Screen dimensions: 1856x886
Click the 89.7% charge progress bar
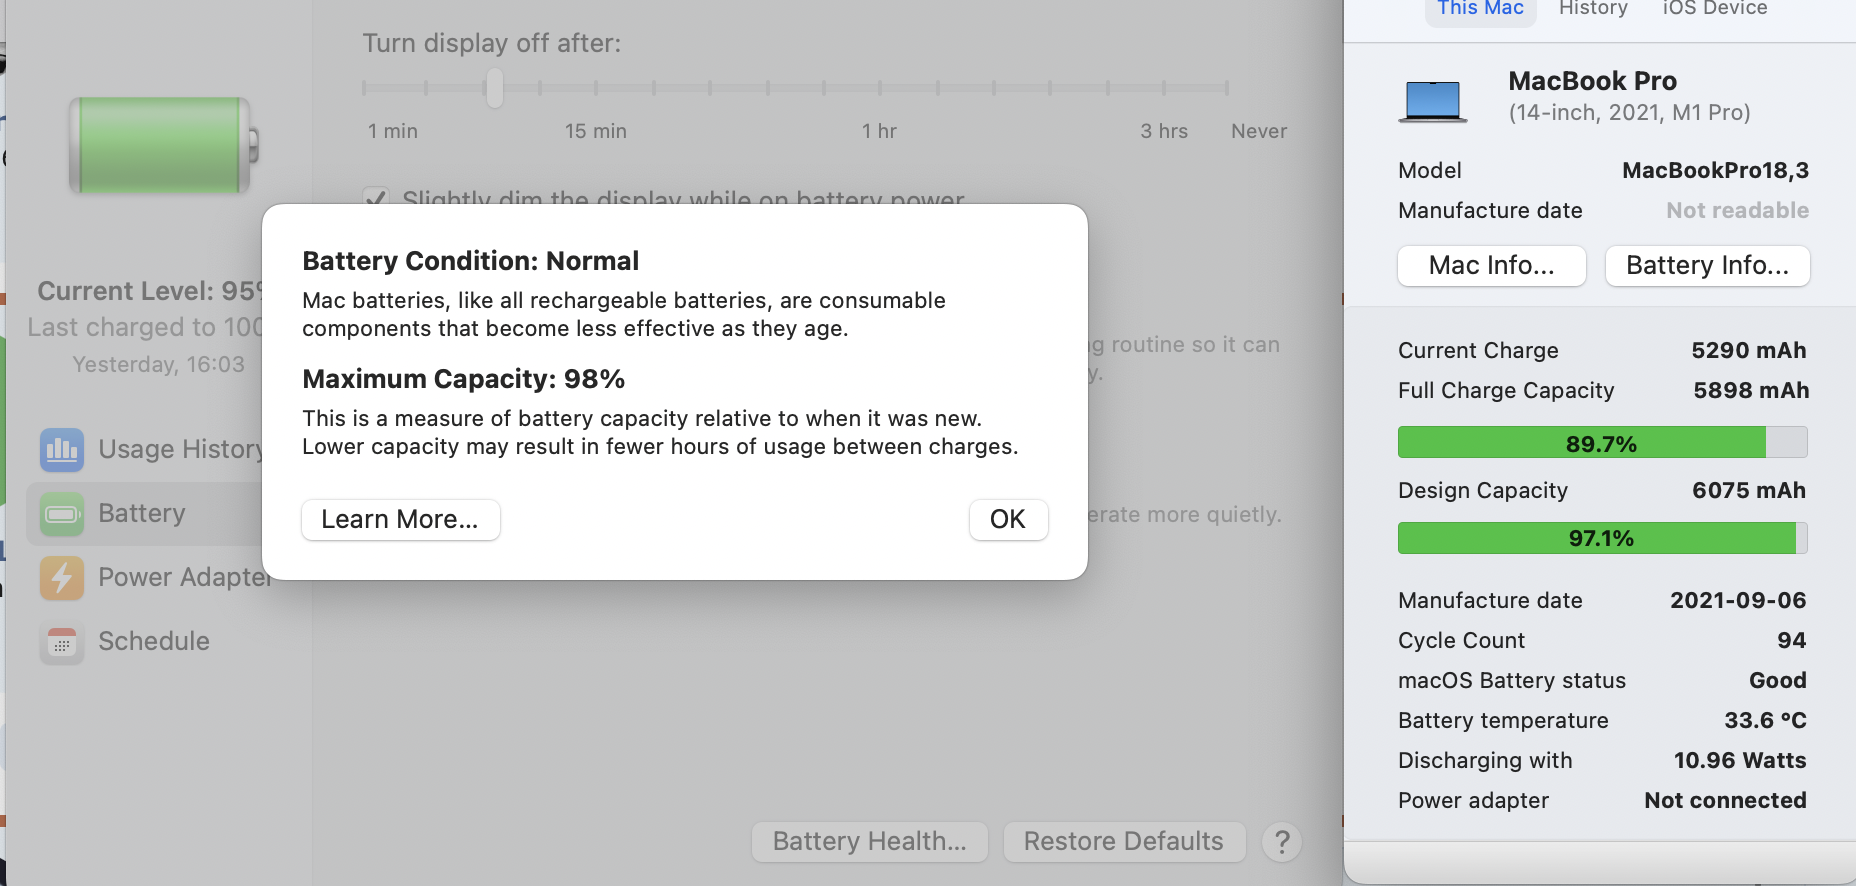(x=1602, y=442)
